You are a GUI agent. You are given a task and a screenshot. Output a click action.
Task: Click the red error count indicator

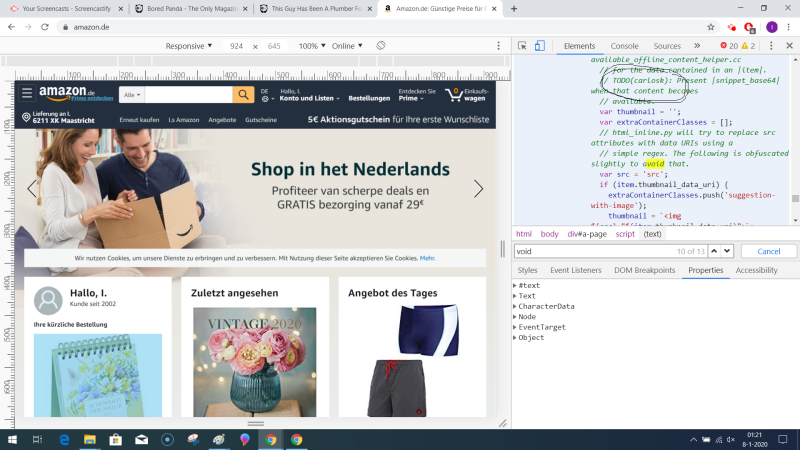tap(729, 46)
